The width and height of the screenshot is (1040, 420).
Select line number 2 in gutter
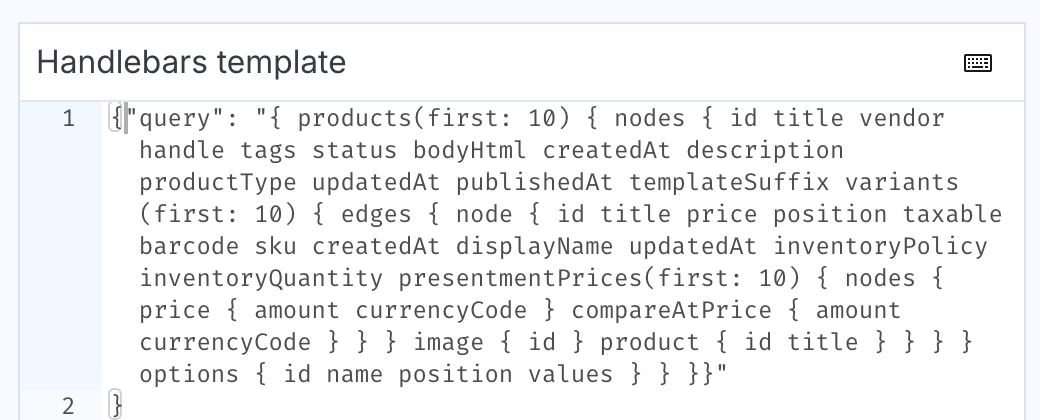68,405
